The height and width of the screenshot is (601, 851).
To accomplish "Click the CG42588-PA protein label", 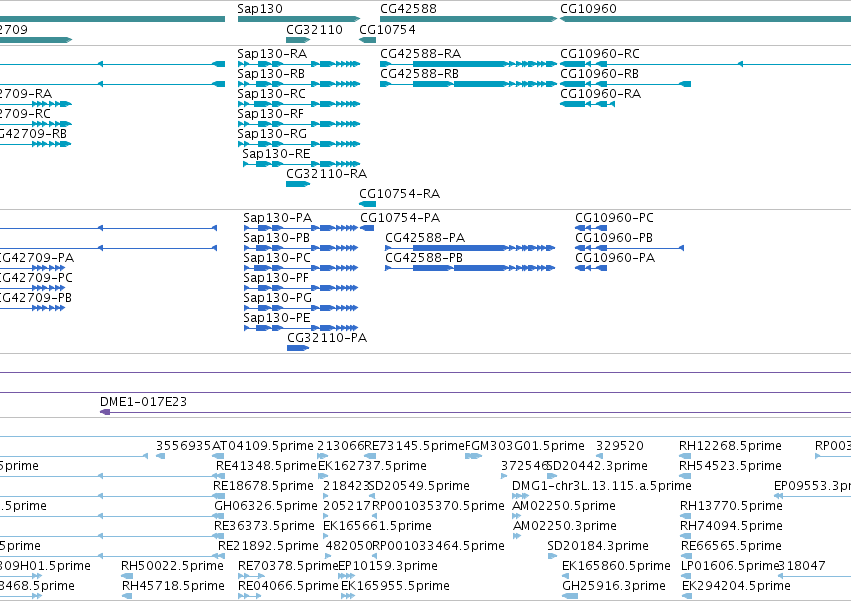I will pos(425,238).
